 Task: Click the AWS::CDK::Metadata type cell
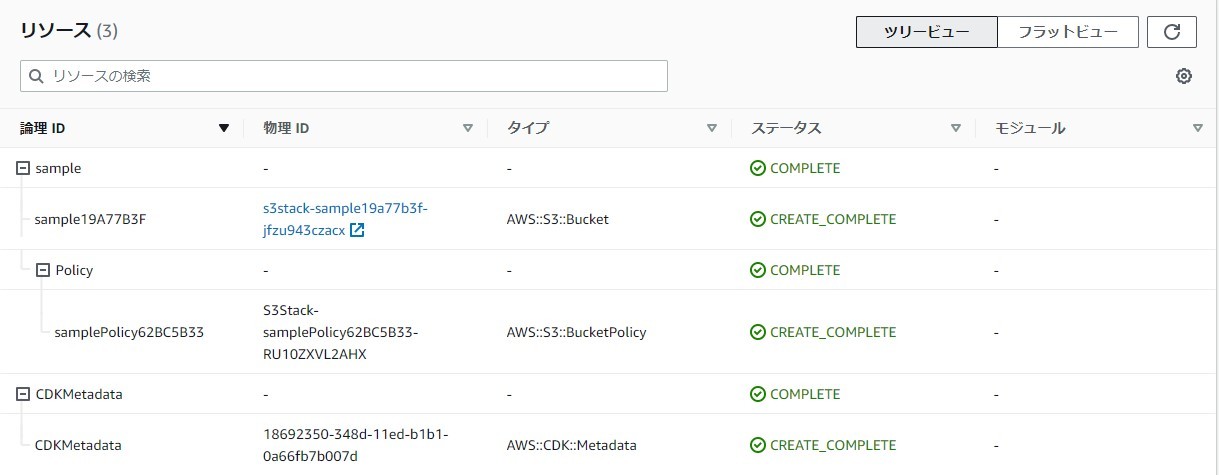572,445
